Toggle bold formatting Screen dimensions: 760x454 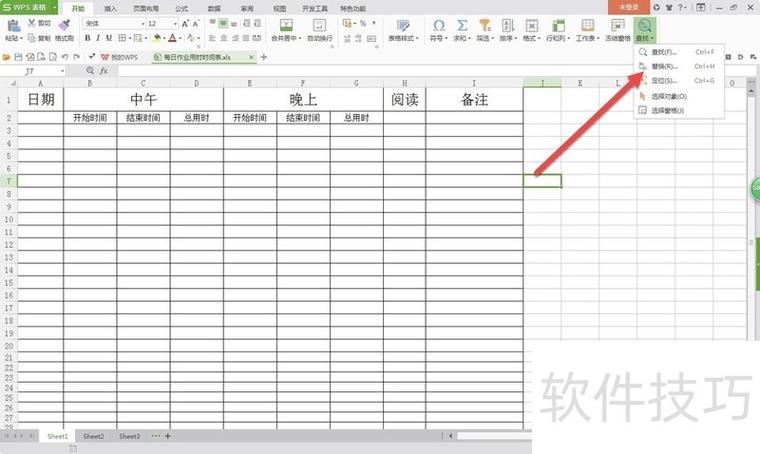(x=87, y=38)
